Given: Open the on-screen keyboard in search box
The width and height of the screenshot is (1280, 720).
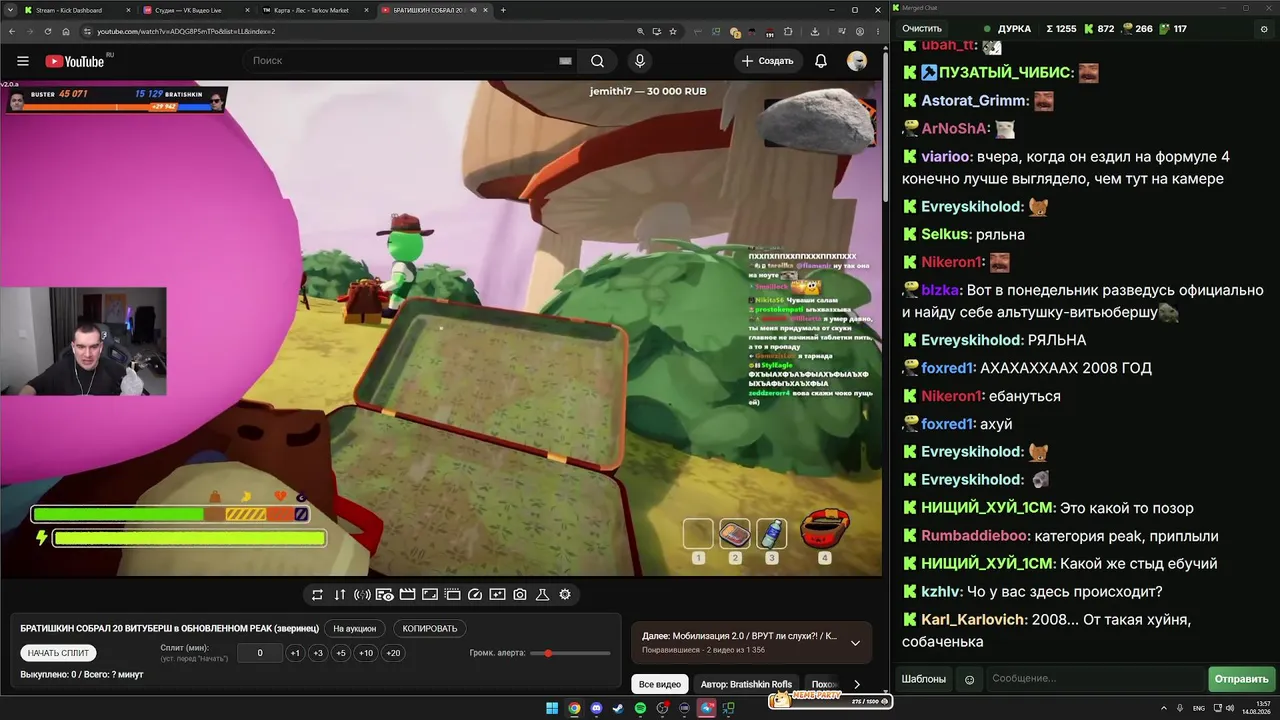Looking at the screenshot, I should click(565, 61).
